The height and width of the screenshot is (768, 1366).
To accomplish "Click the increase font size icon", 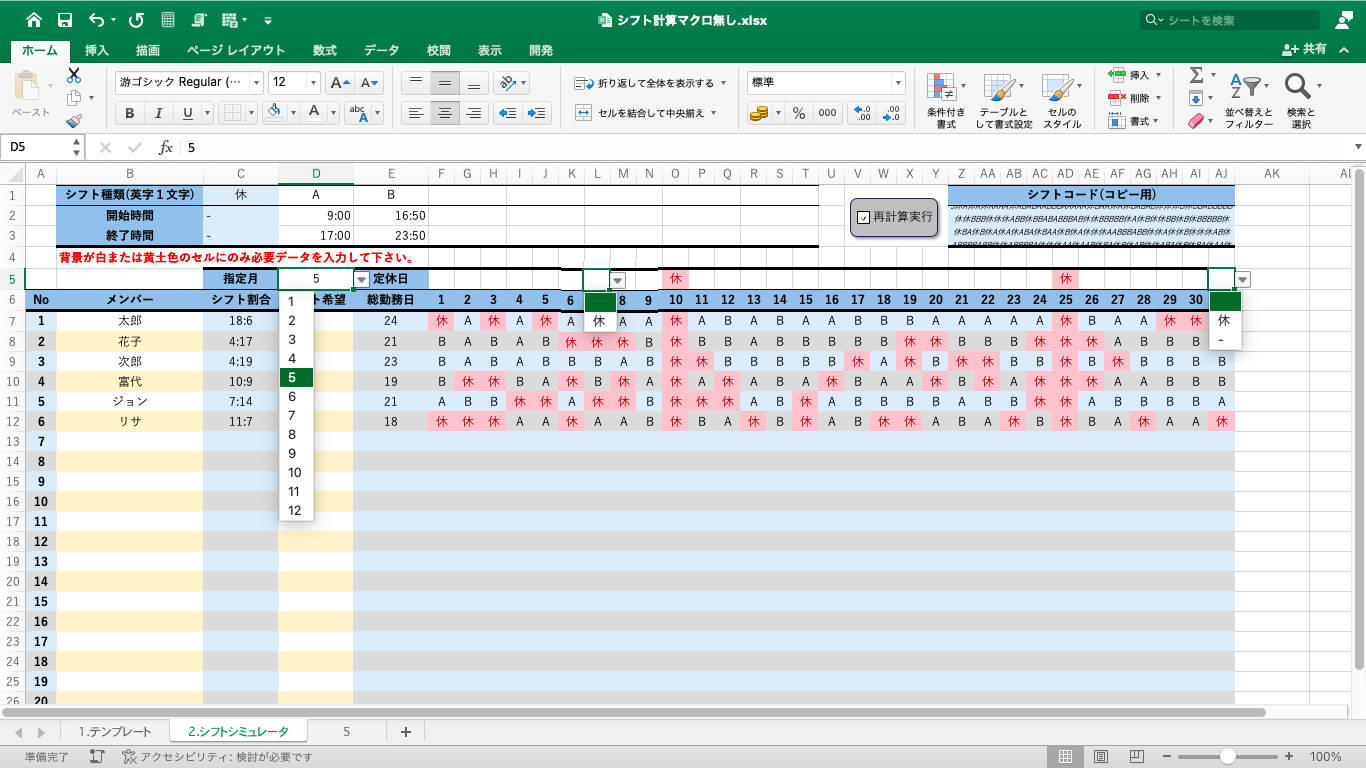I will (339, 83).
